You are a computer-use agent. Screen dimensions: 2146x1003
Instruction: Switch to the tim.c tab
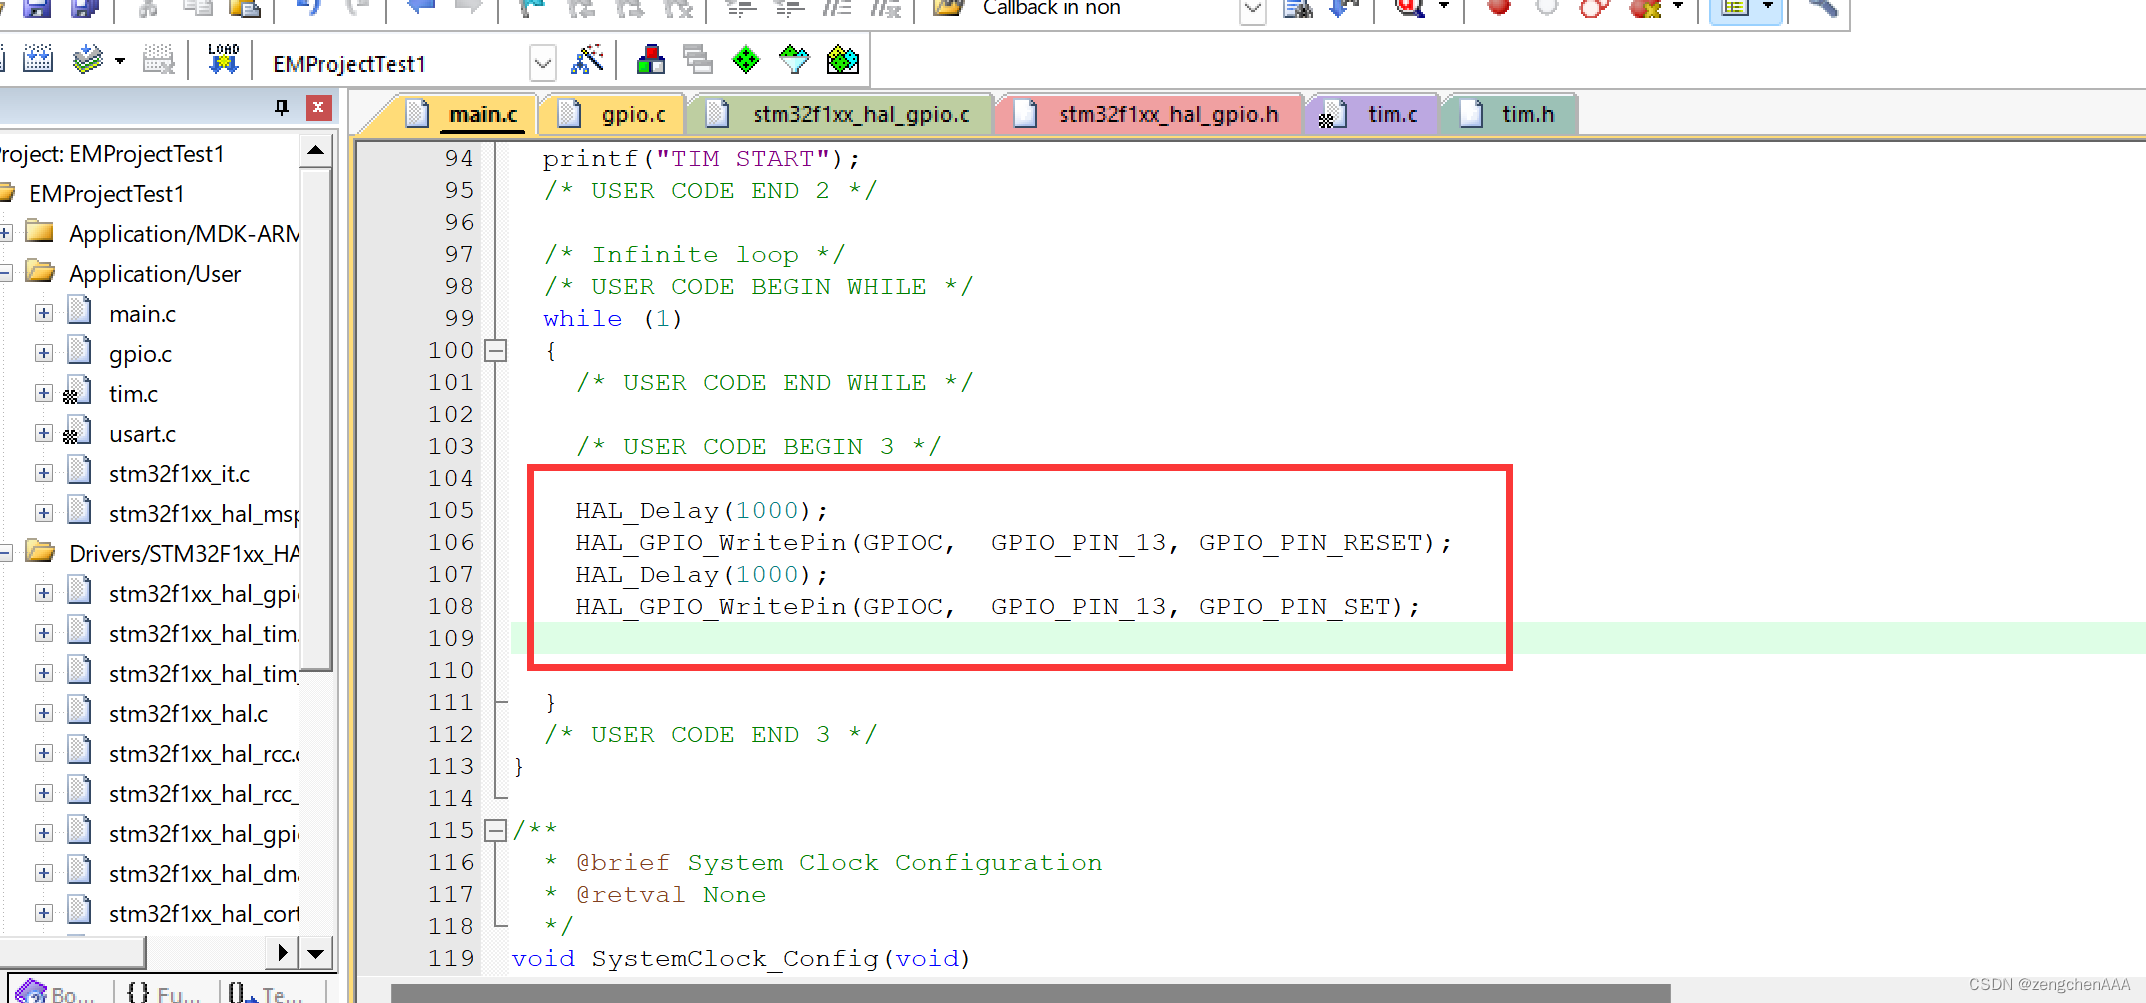click(x=1372, y=114)
